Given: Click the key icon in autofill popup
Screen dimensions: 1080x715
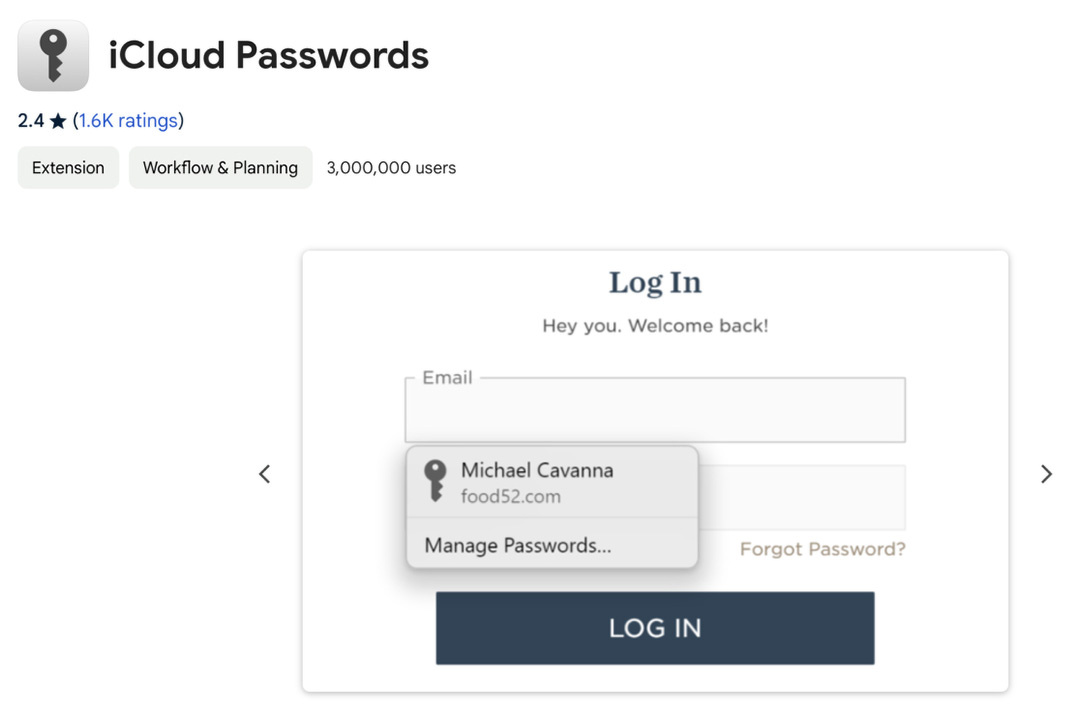Looking at the screenshot, I should click(x=435, y=481).
